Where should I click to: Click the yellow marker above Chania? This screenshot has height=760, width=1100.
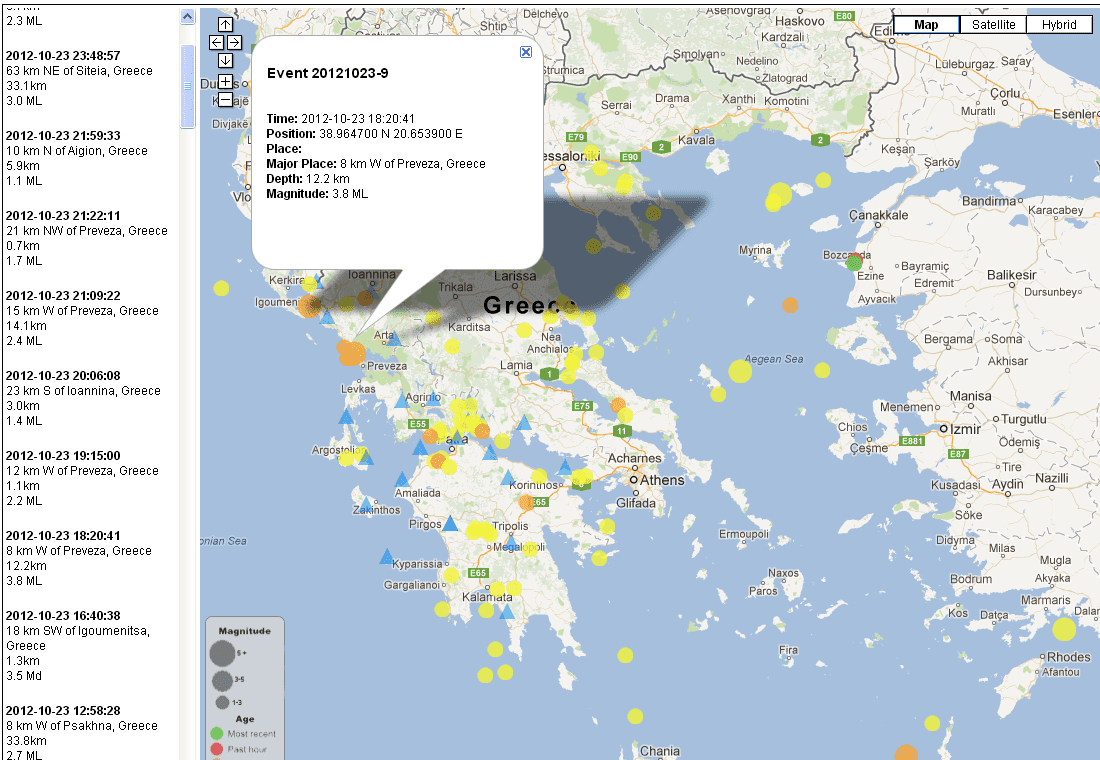pyautogui.click(x=635, y=716)
